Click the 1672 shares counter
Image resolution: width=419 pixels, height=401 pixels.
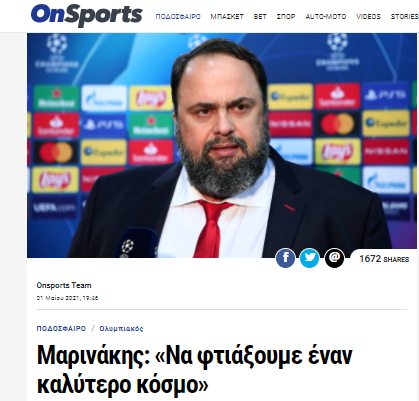pos(384,259)
